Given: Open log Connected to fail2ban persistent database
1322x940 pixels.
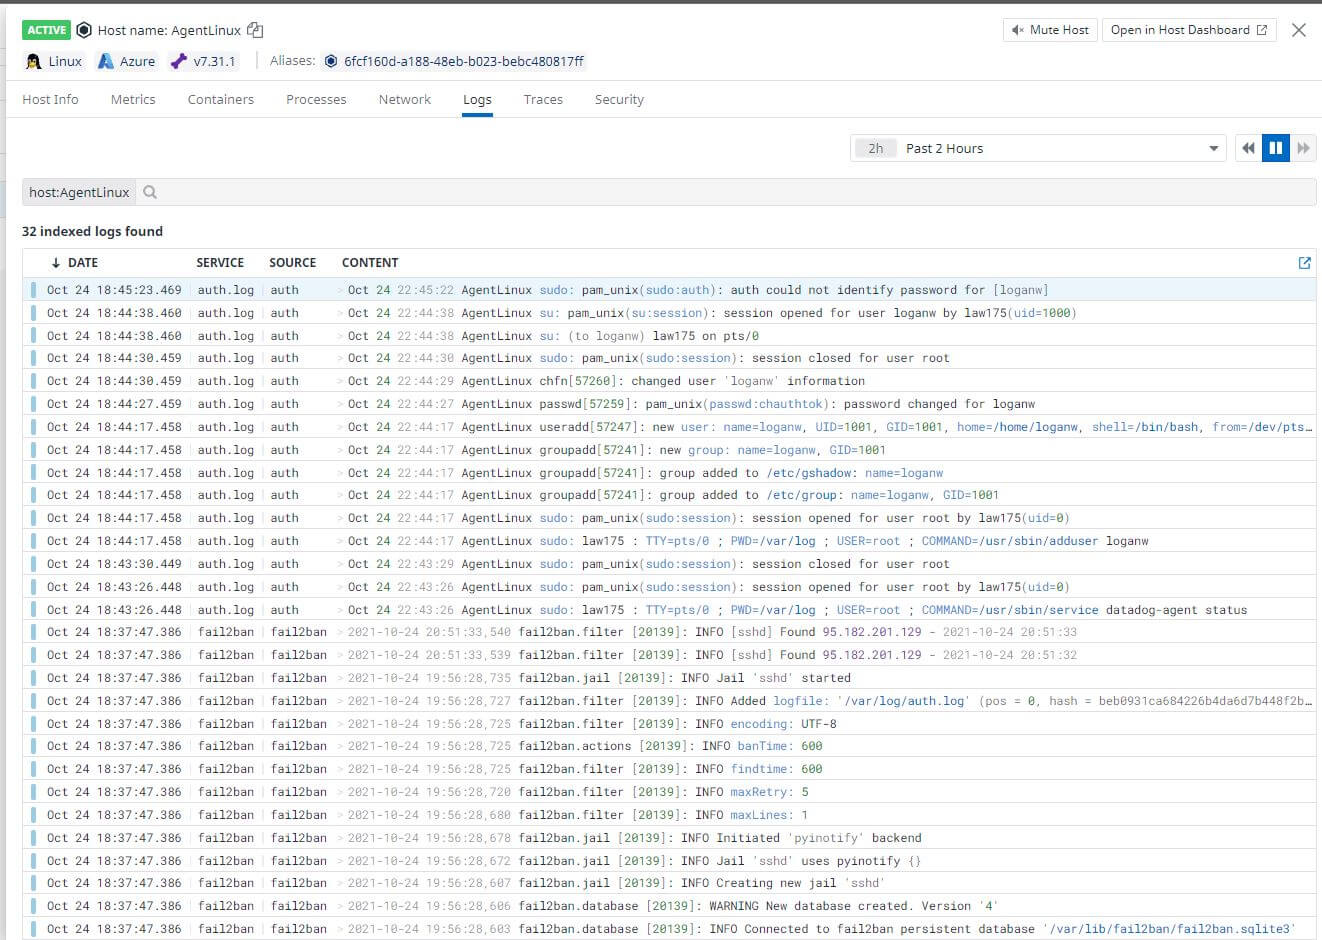Looking at the screenshot, I should coord(669,929).
